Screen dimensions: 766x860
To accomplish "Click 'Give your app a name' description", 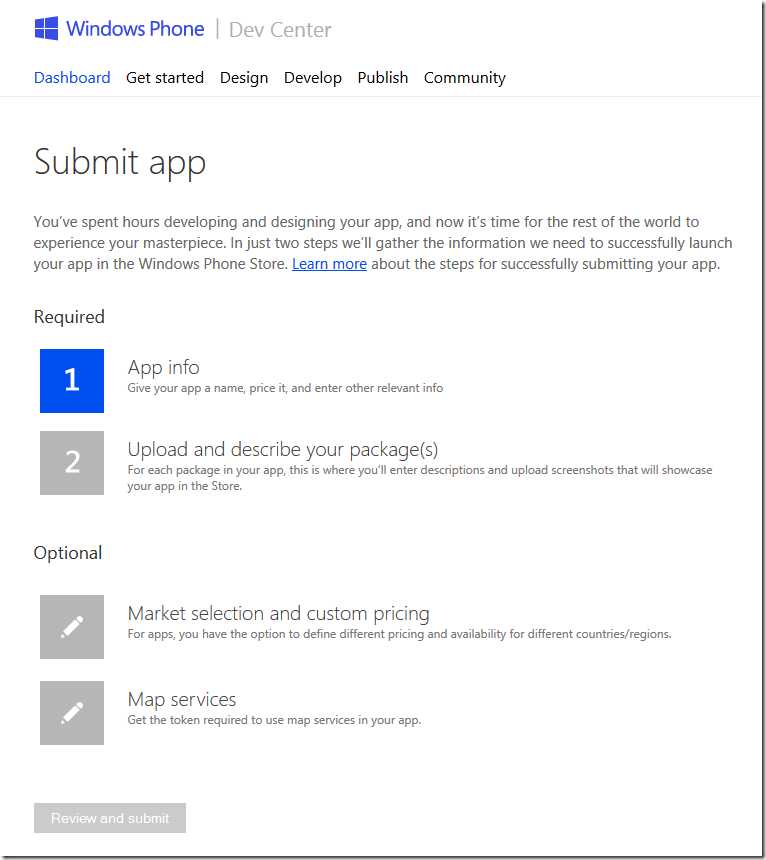I will [x=285, y=388].
